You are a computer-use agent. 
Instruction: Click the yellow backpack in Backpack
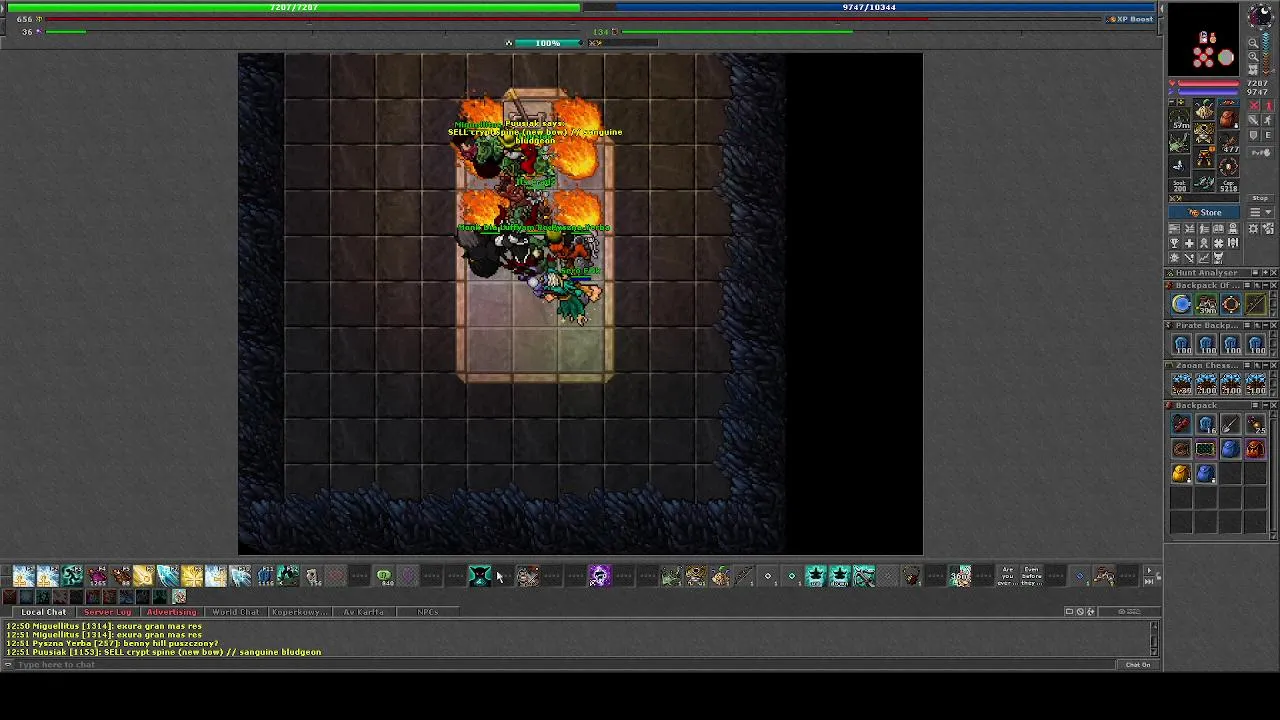point(1181,474)
